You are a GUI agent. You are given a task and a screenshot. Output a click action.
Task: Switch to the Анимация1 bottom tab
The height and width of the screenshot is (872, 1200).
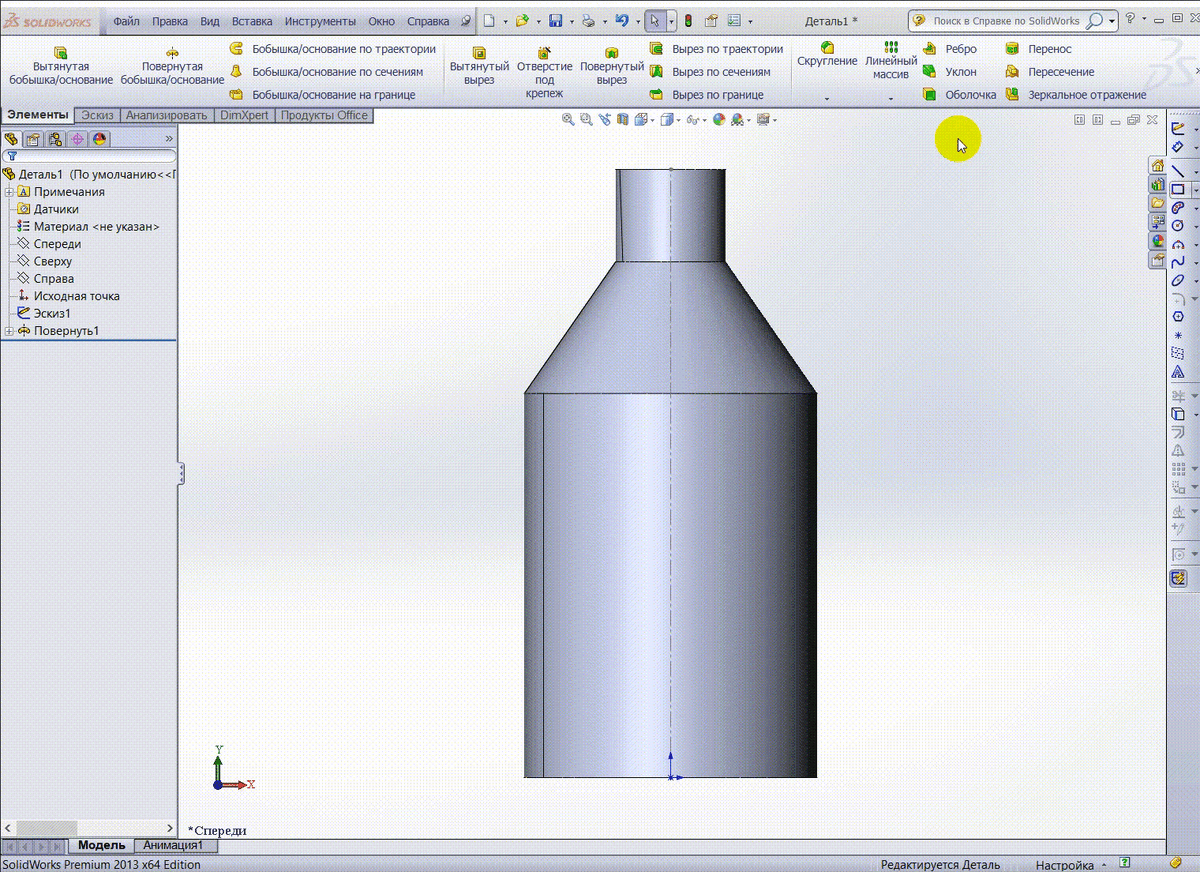click(173, 845)
